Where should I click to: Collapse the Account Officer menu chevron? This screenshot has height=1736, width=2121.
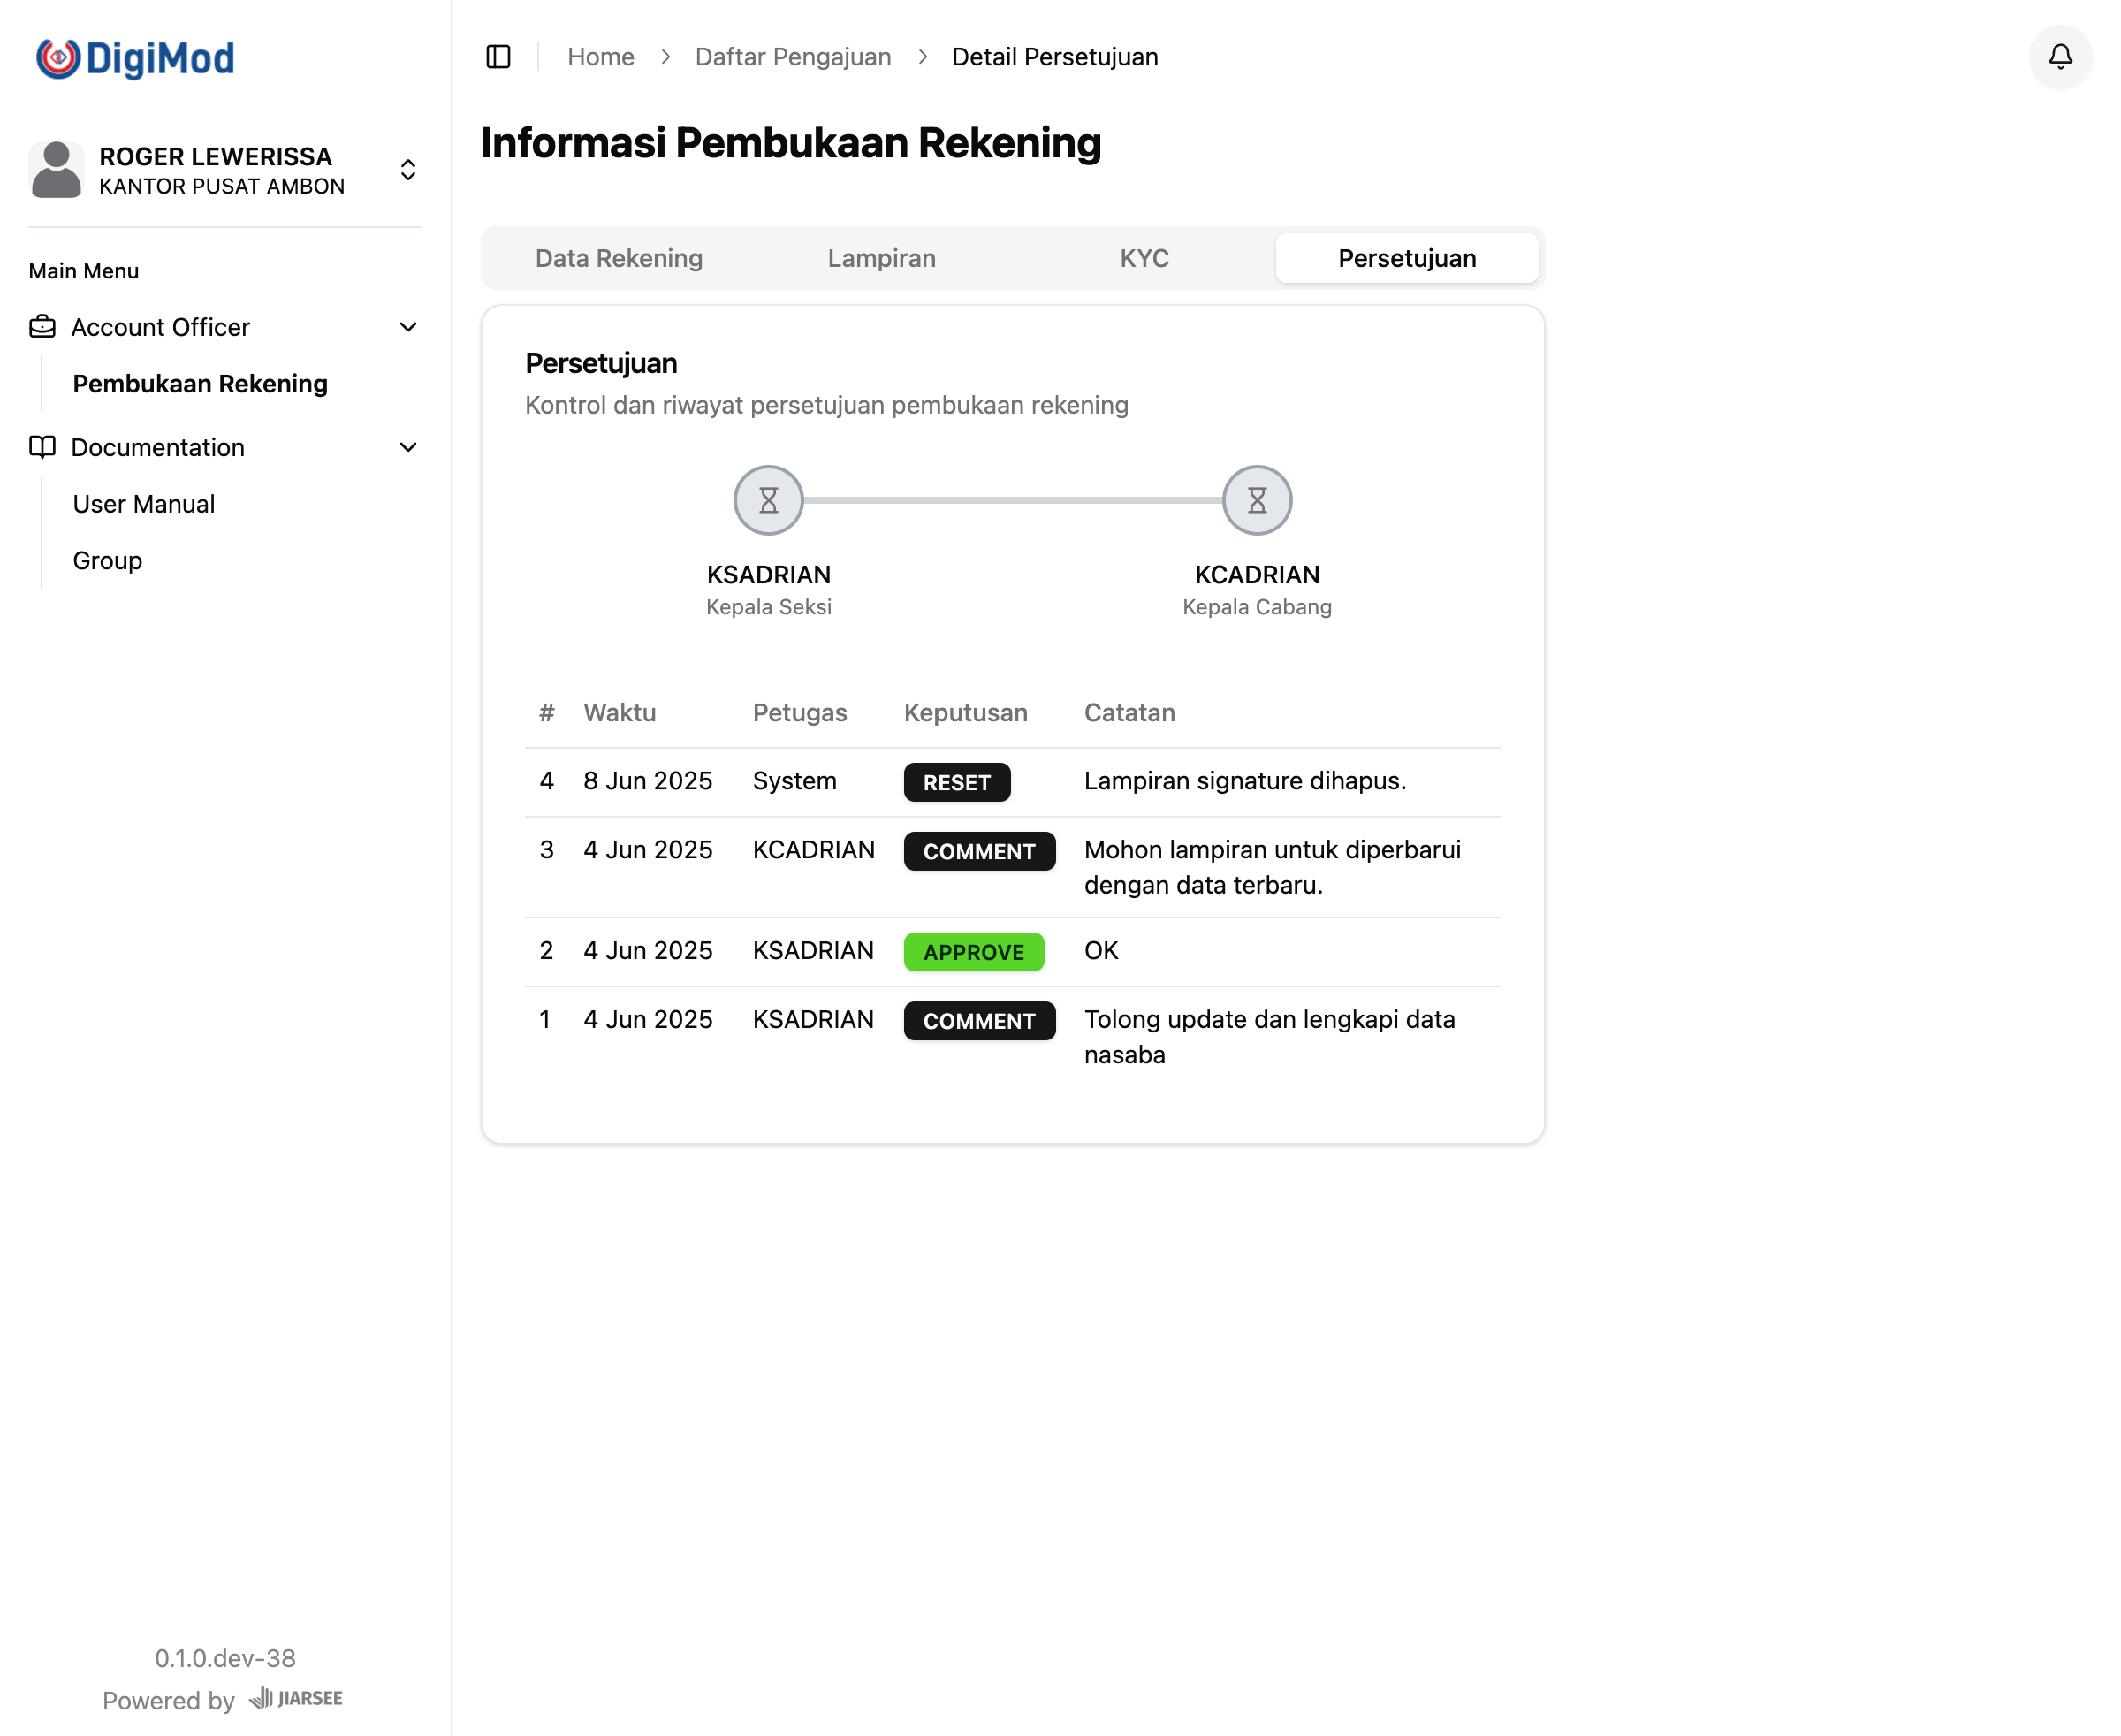tap(408, 327)
